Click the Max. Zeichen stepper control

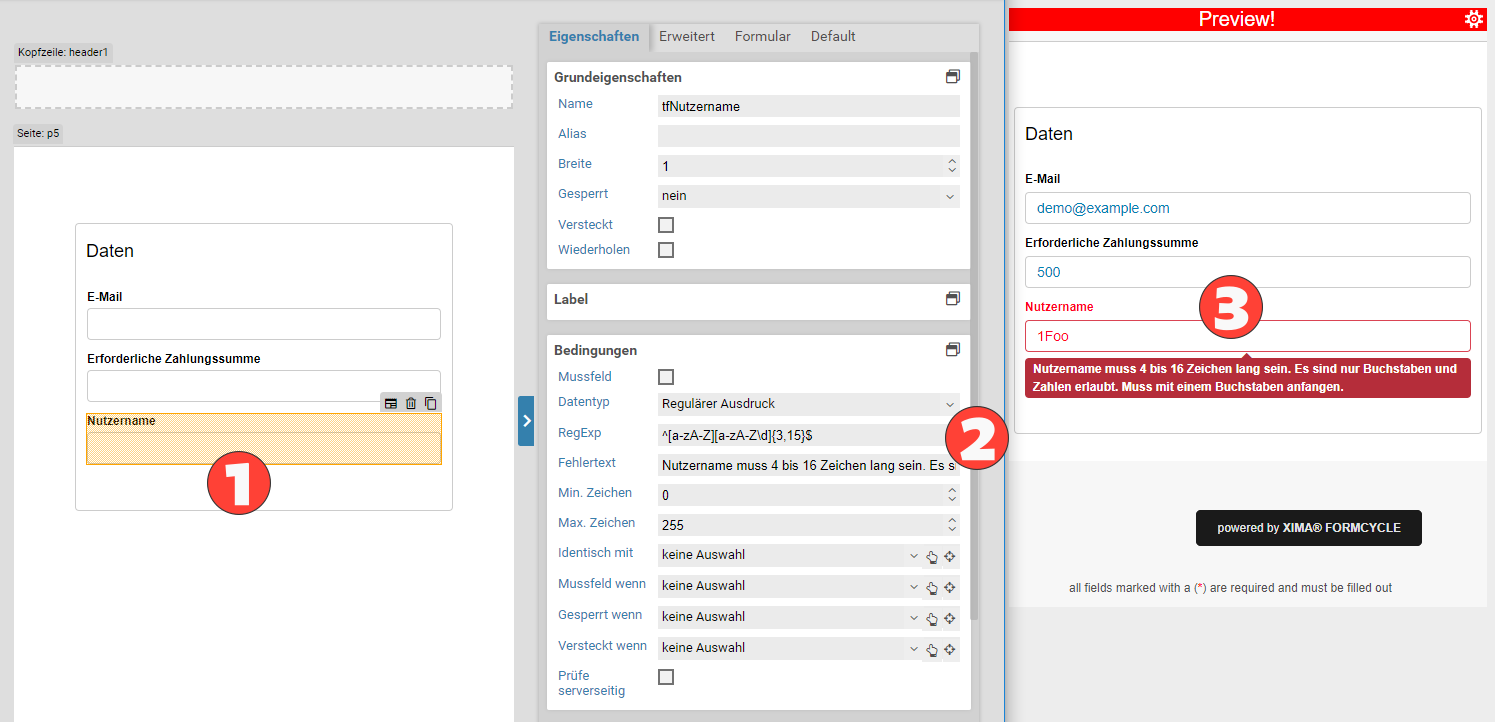[951, 524]
